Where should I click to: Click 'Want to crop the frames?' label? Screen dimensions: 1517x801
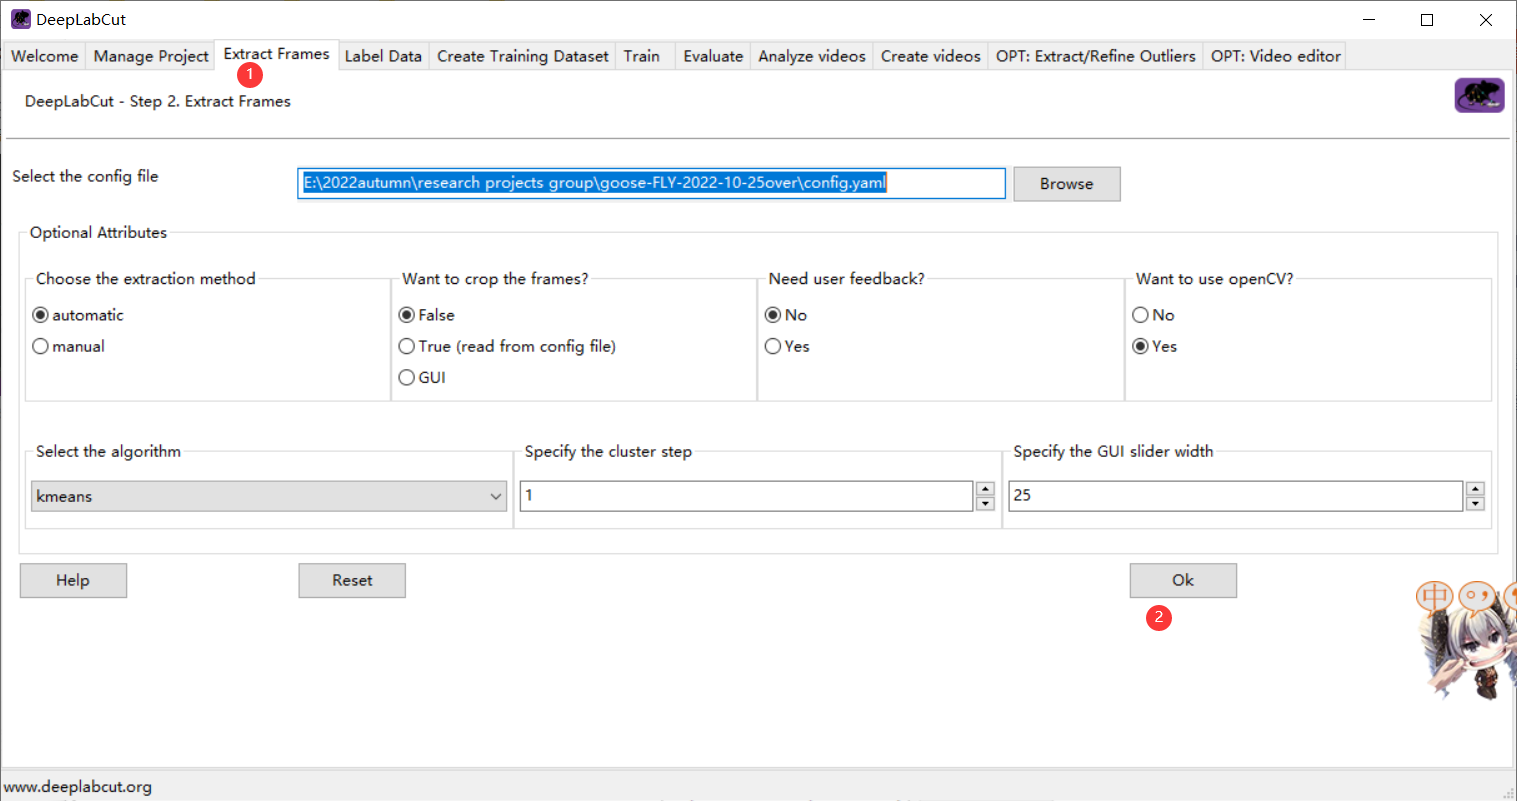point(495,279)
